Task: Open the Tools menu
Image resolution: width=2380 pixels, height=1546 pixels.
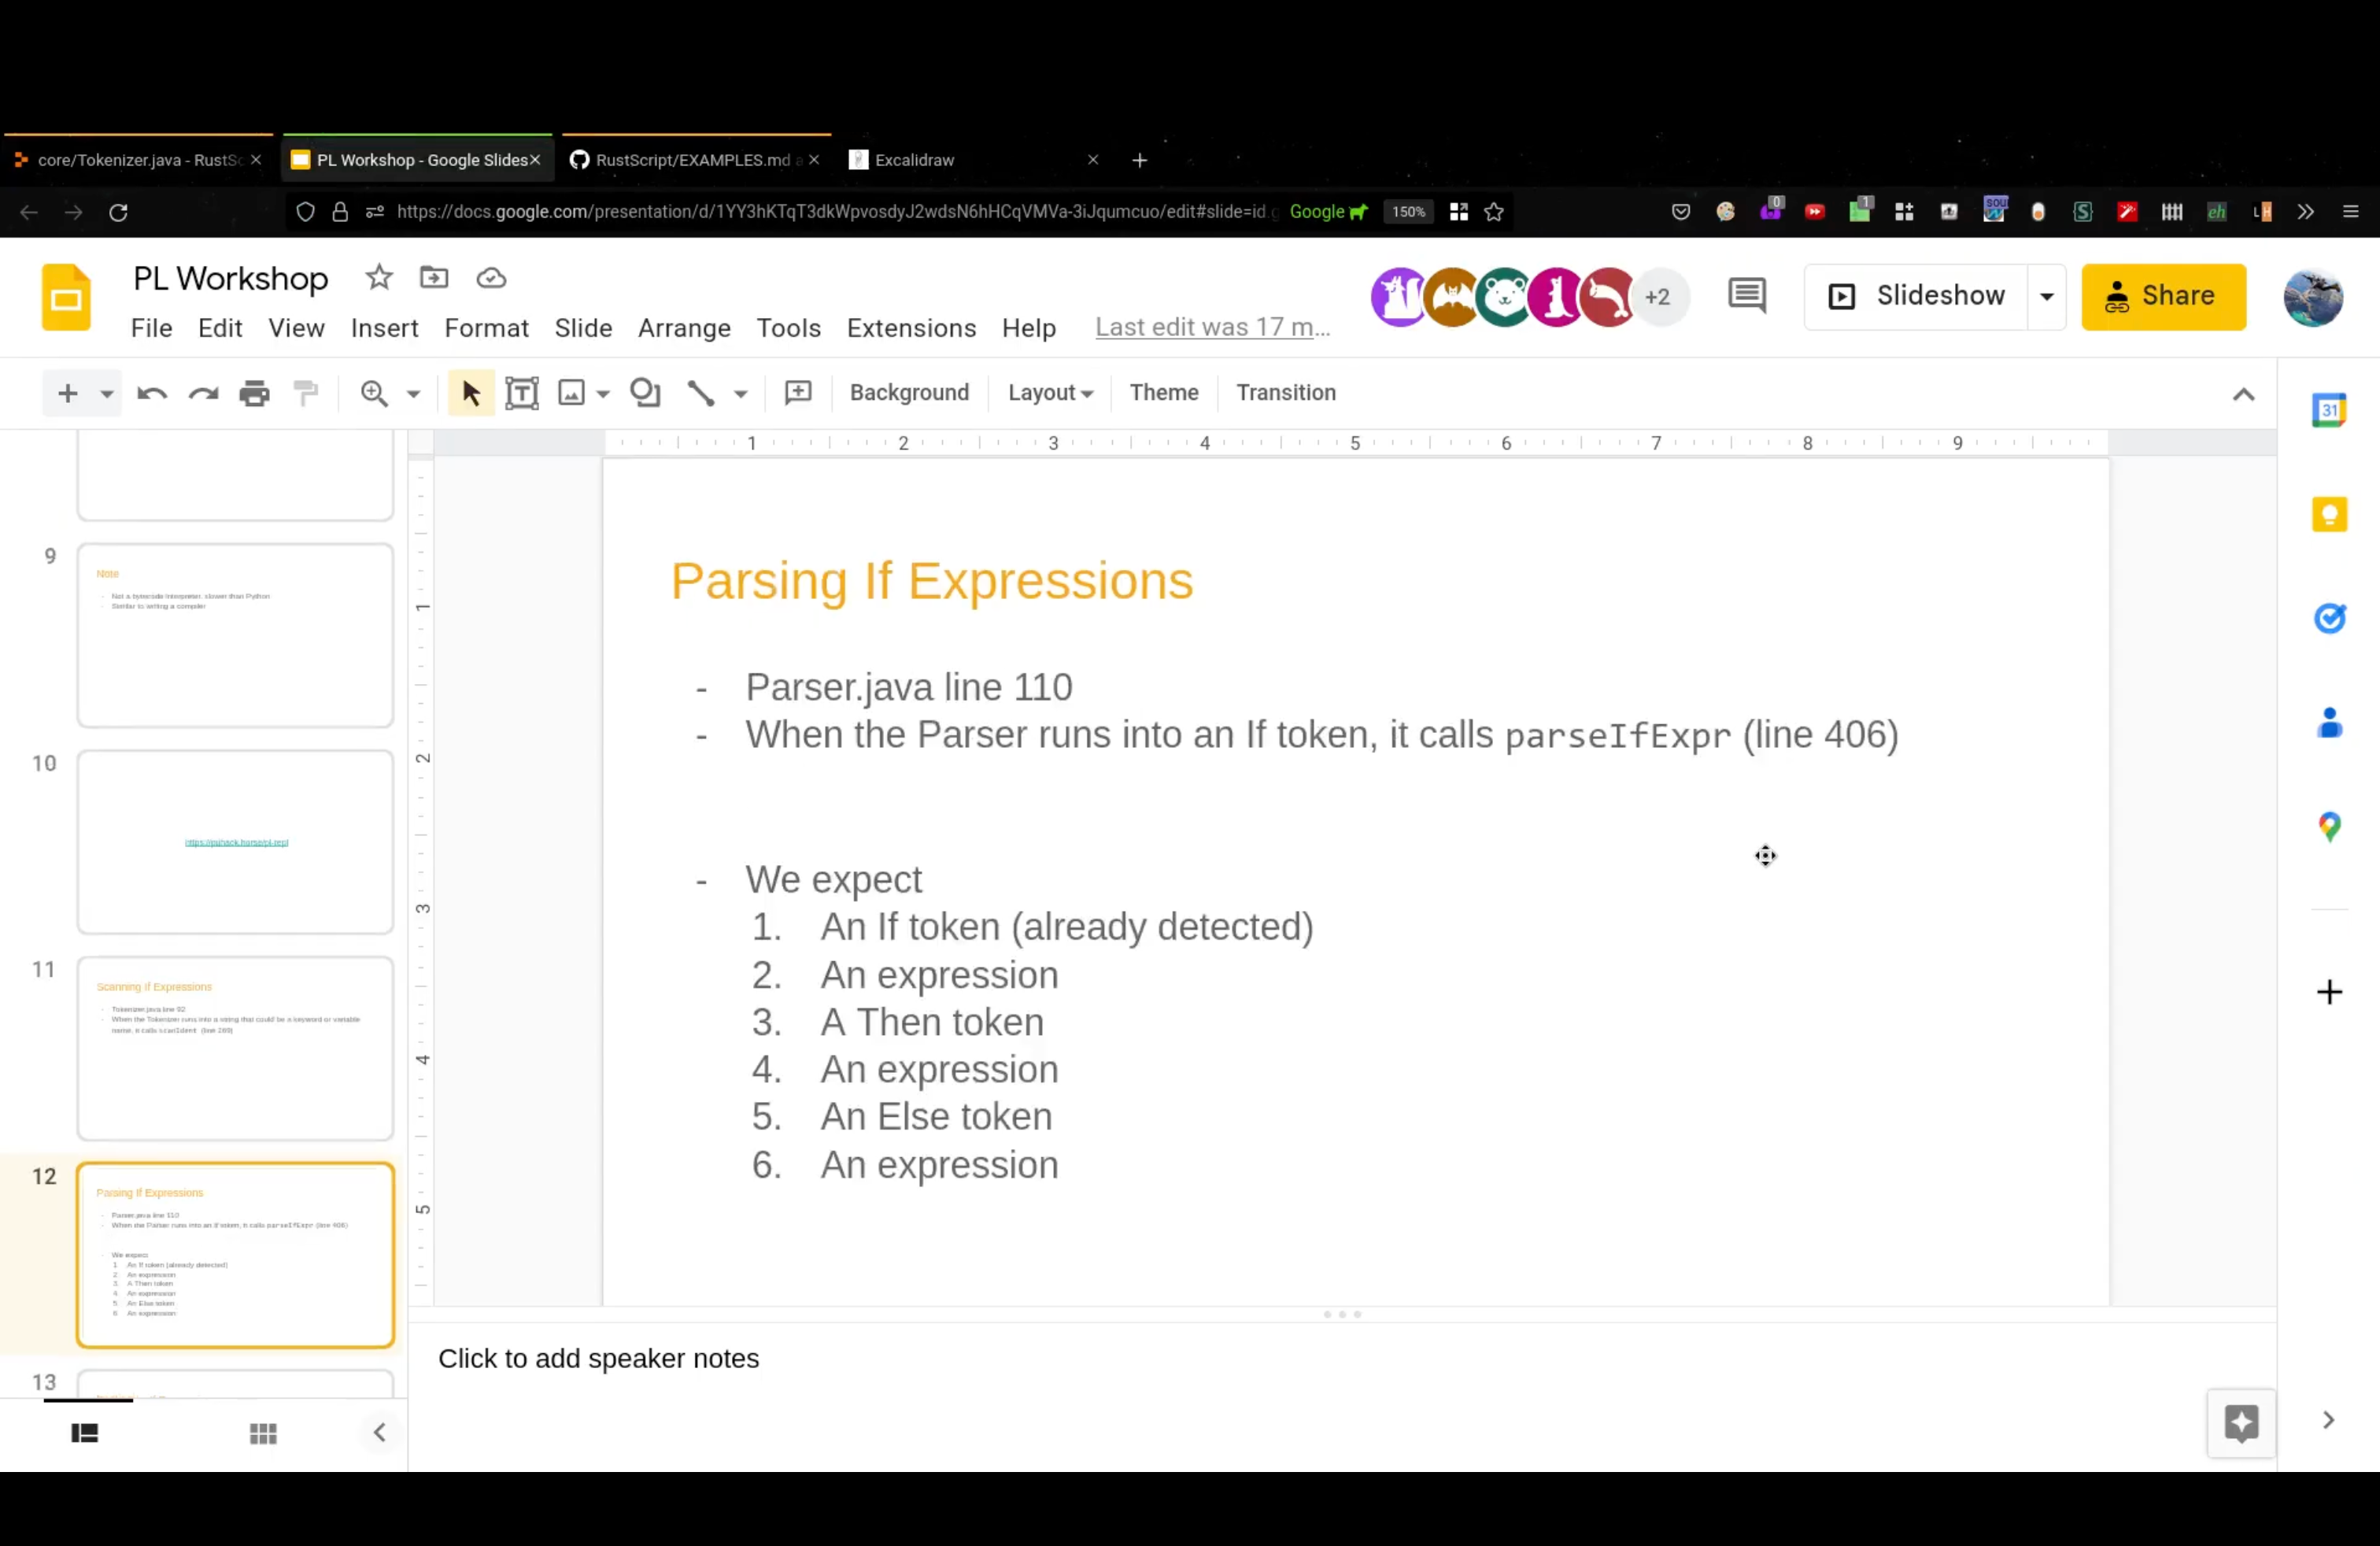Action: 789,328
